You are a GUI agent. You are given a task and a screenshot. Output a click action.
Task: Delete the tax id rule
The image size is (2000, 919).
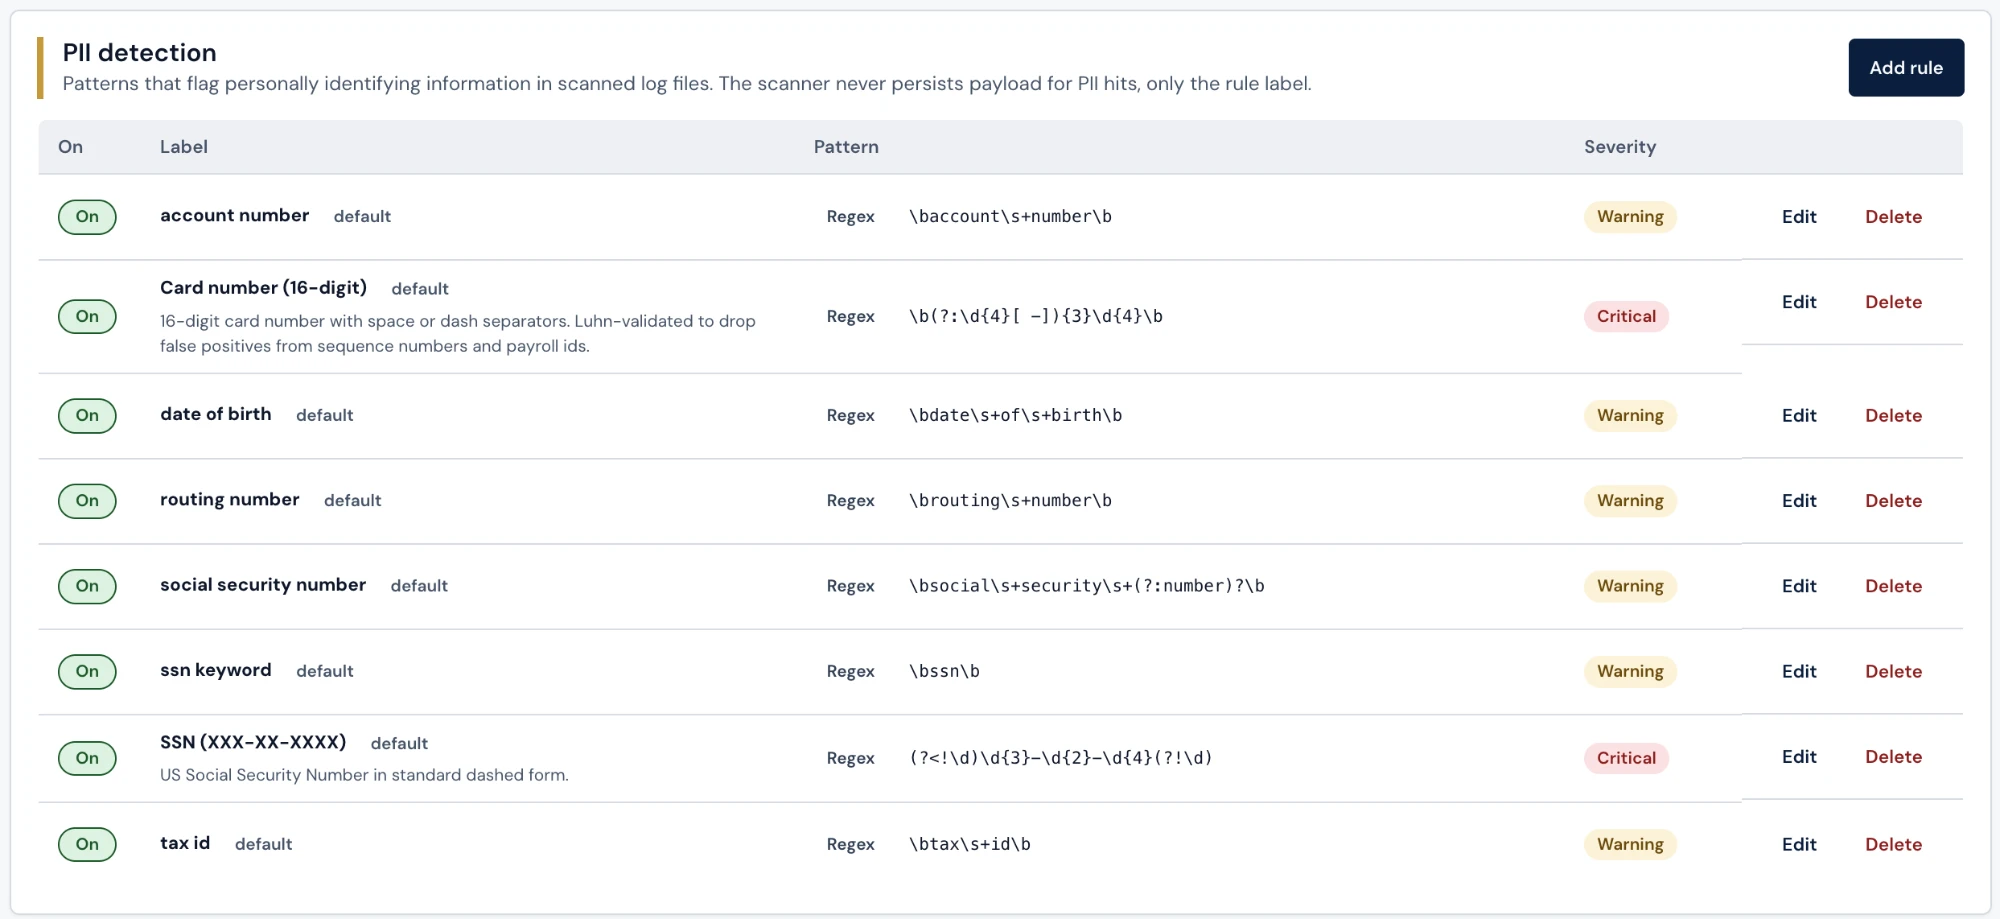pyautogui.click(x=1893, y=845)
